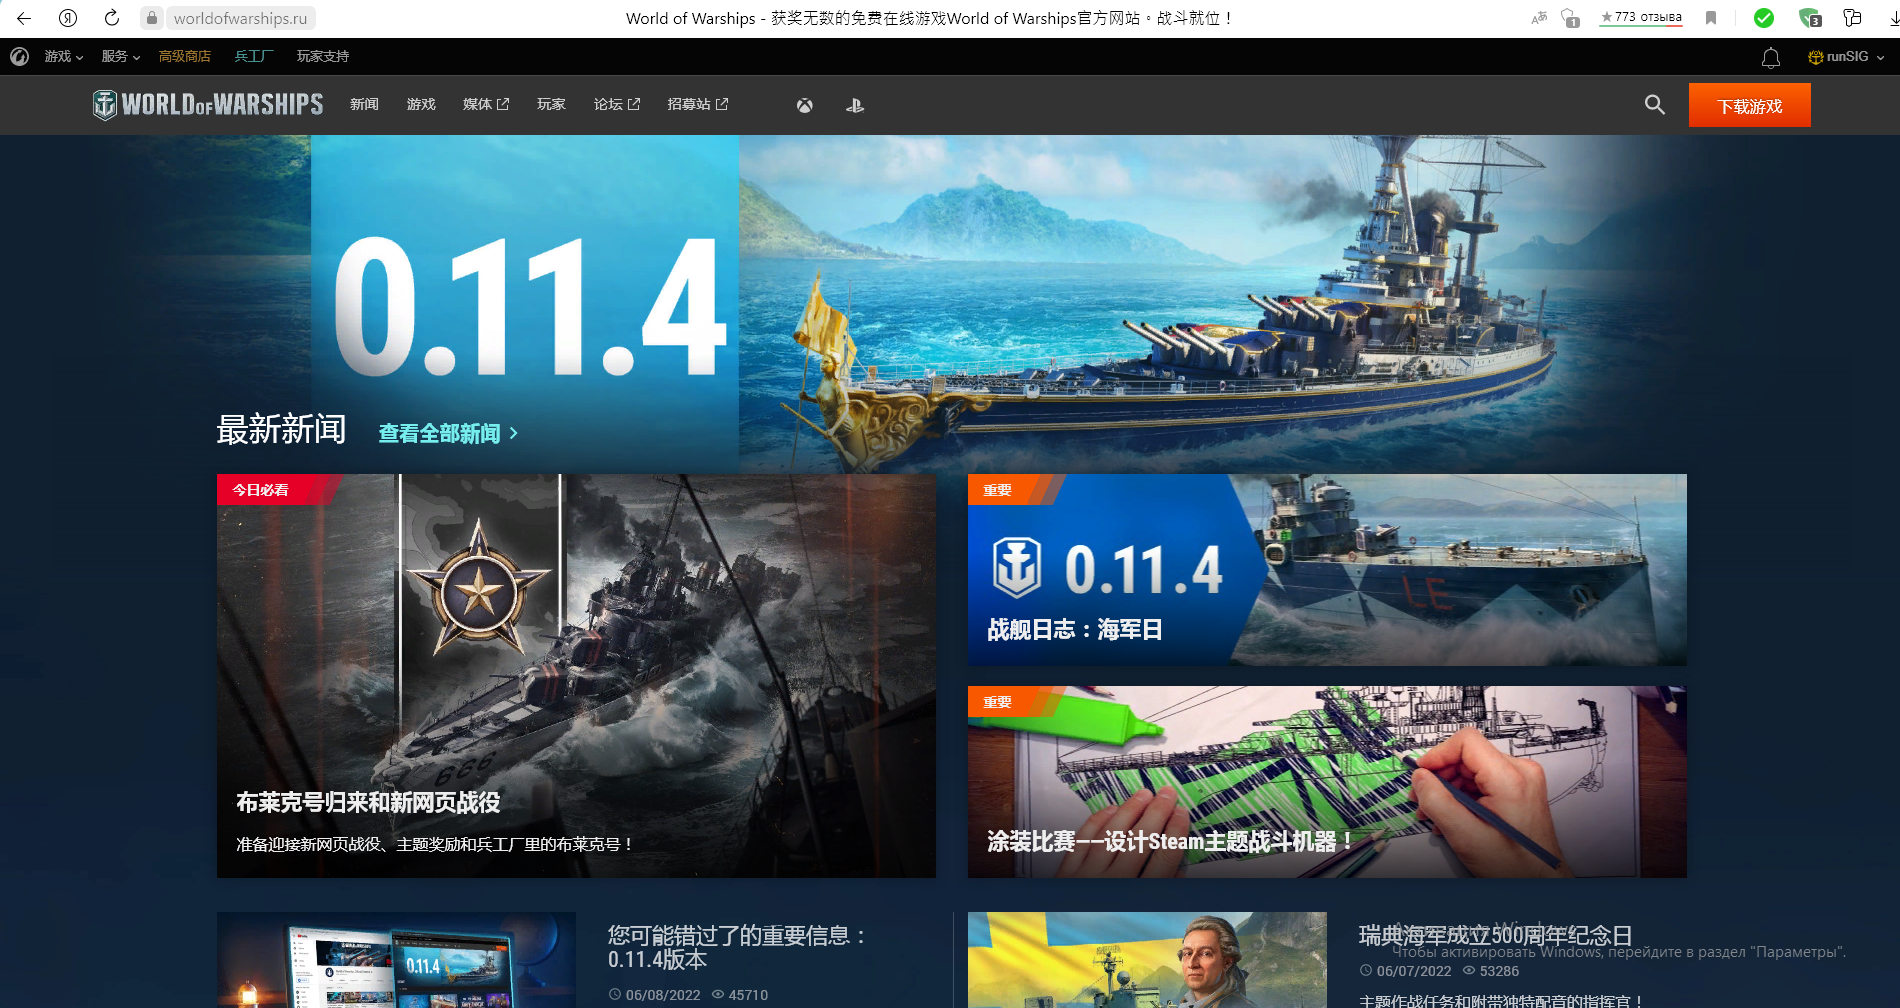This screenshot has width=1900, height=1008.
Task: Open 瑞典海军成立500周年纪念日 article title
Action: (1495, 936)
